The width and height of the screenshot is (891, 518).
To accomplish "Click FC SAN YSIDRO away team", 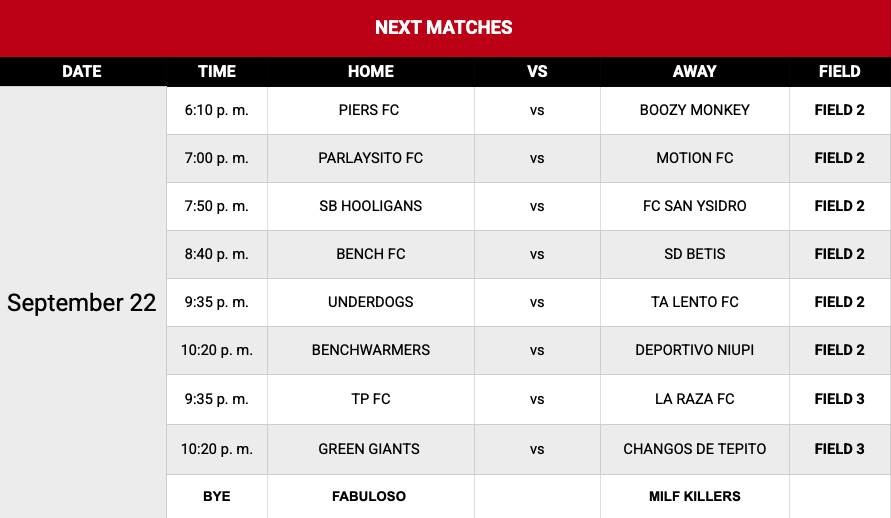I will [x=694, y=206].
